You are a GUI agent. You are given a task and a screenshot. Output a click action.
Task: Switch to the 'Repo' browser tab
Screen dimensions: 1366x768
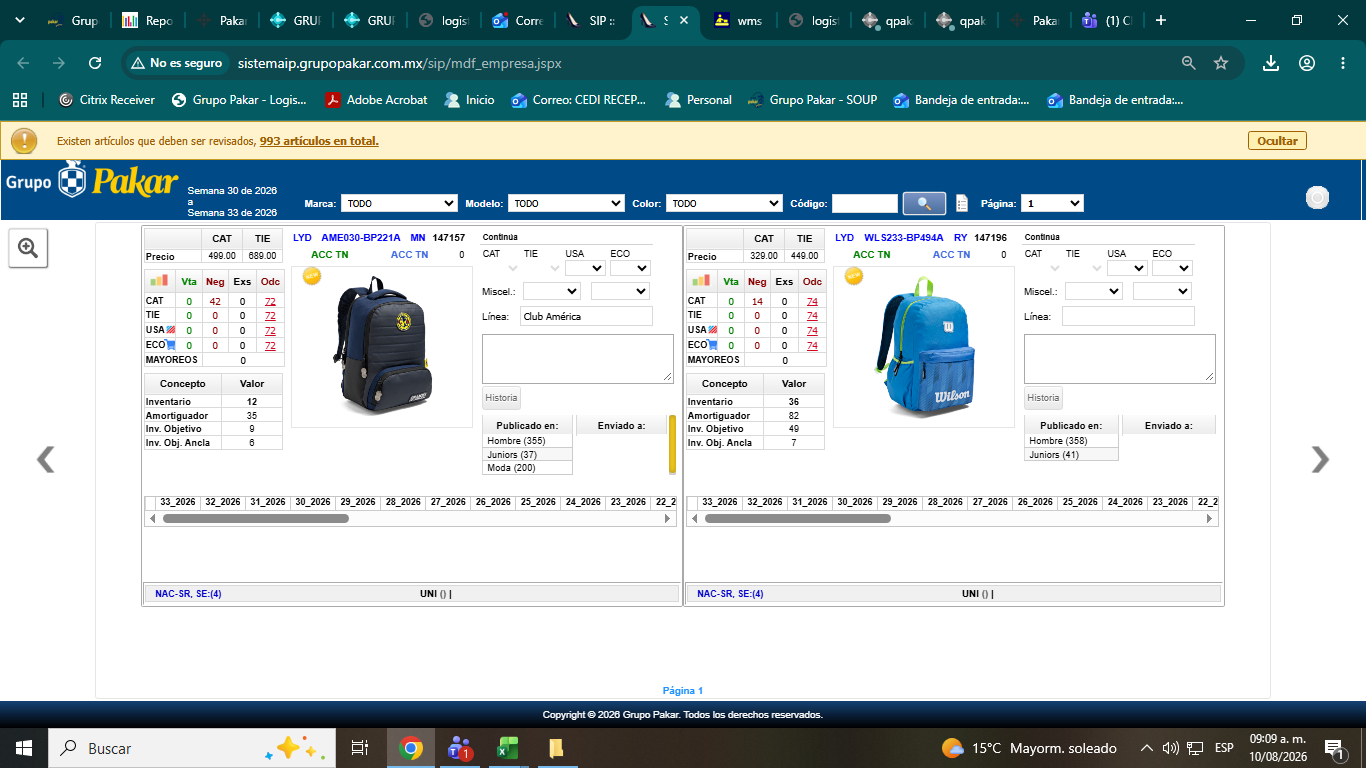tap(147, 21)
